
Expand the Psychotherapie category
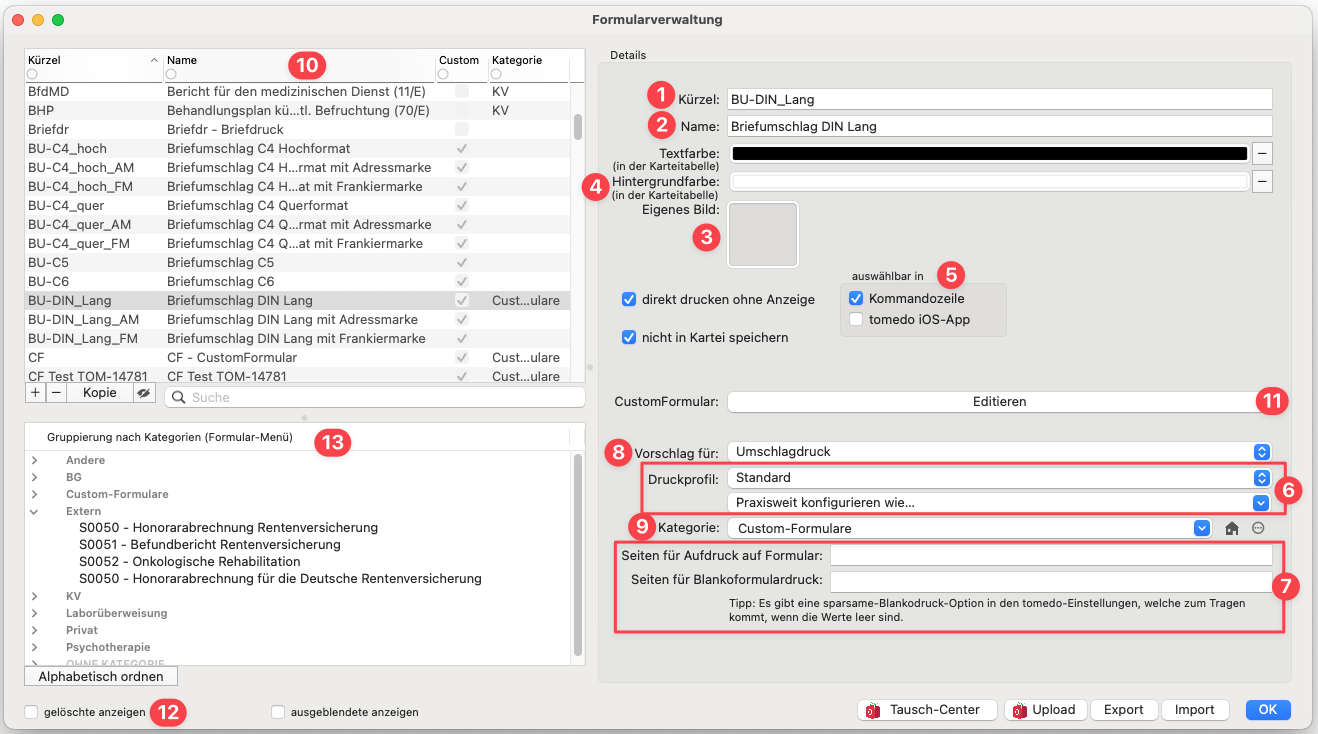[x=35, y=647]
